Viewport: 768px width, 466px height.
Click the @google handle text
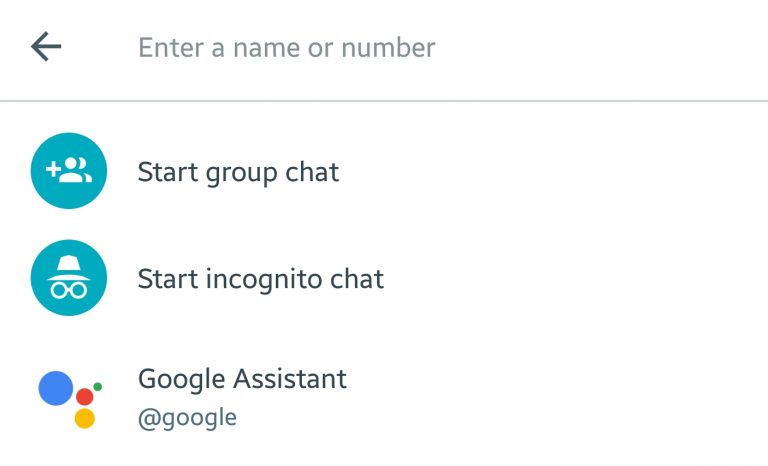pos(187,417)
